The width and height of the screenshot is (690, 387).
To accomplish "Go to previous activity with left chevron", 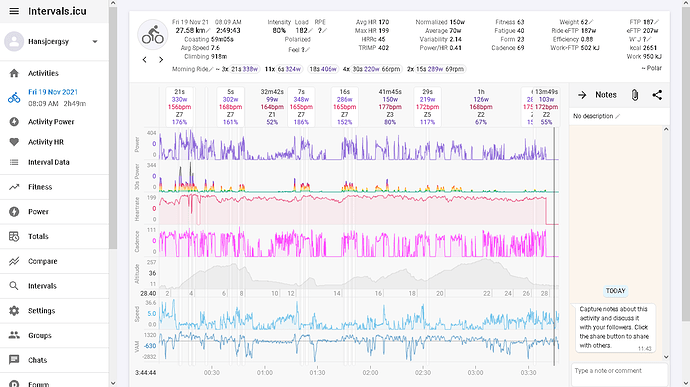I will tap(144, 59).
